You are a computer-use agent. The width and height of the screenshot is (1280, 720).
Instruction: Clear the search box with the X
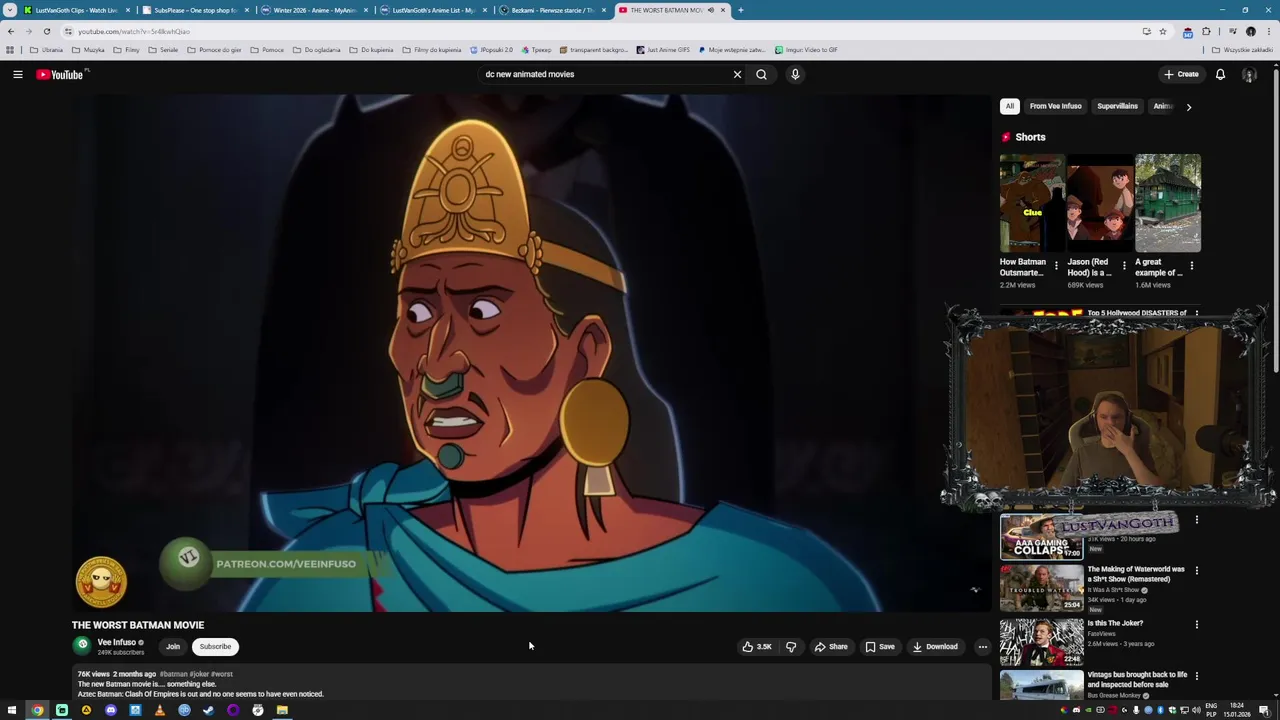click(737, 74)
